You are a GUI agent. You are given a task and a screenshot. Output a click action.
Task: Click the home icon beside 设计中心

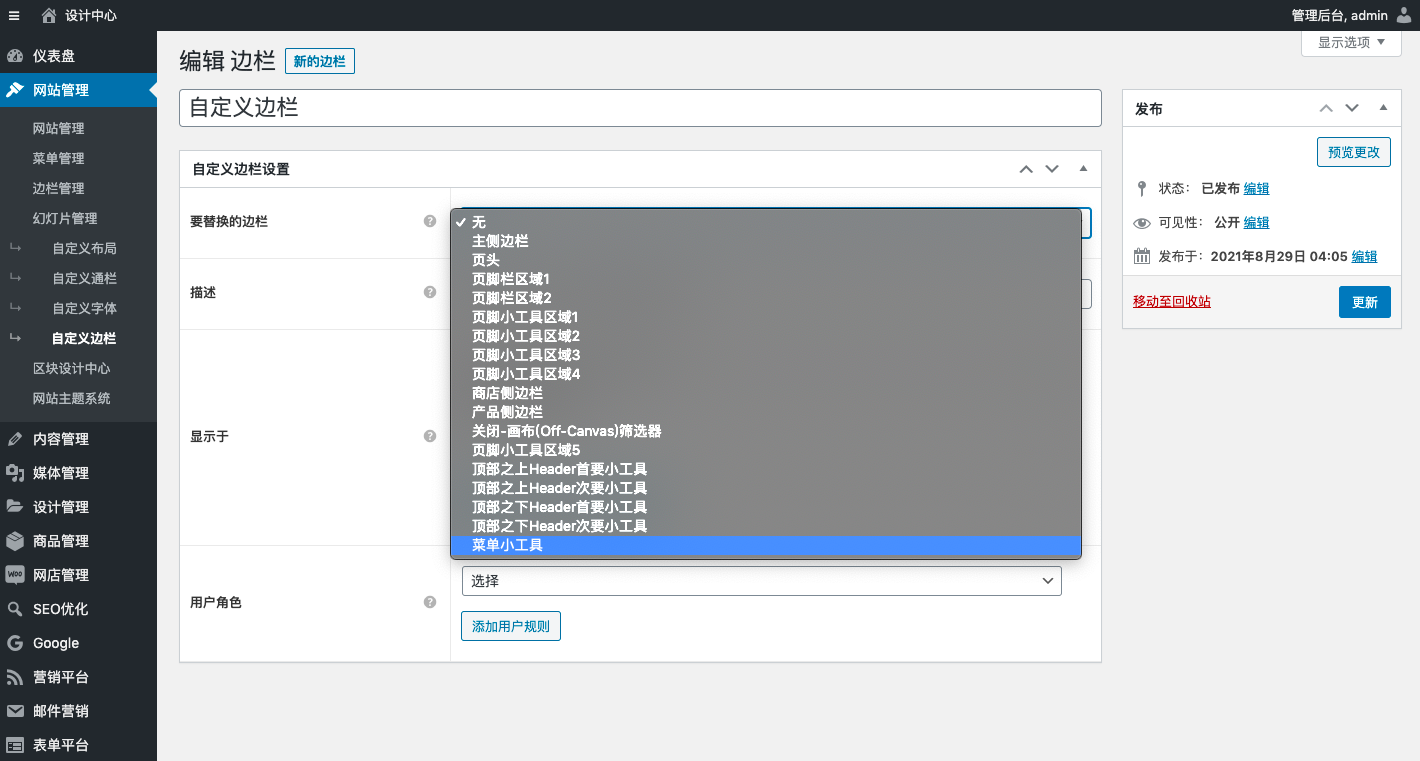49,15
